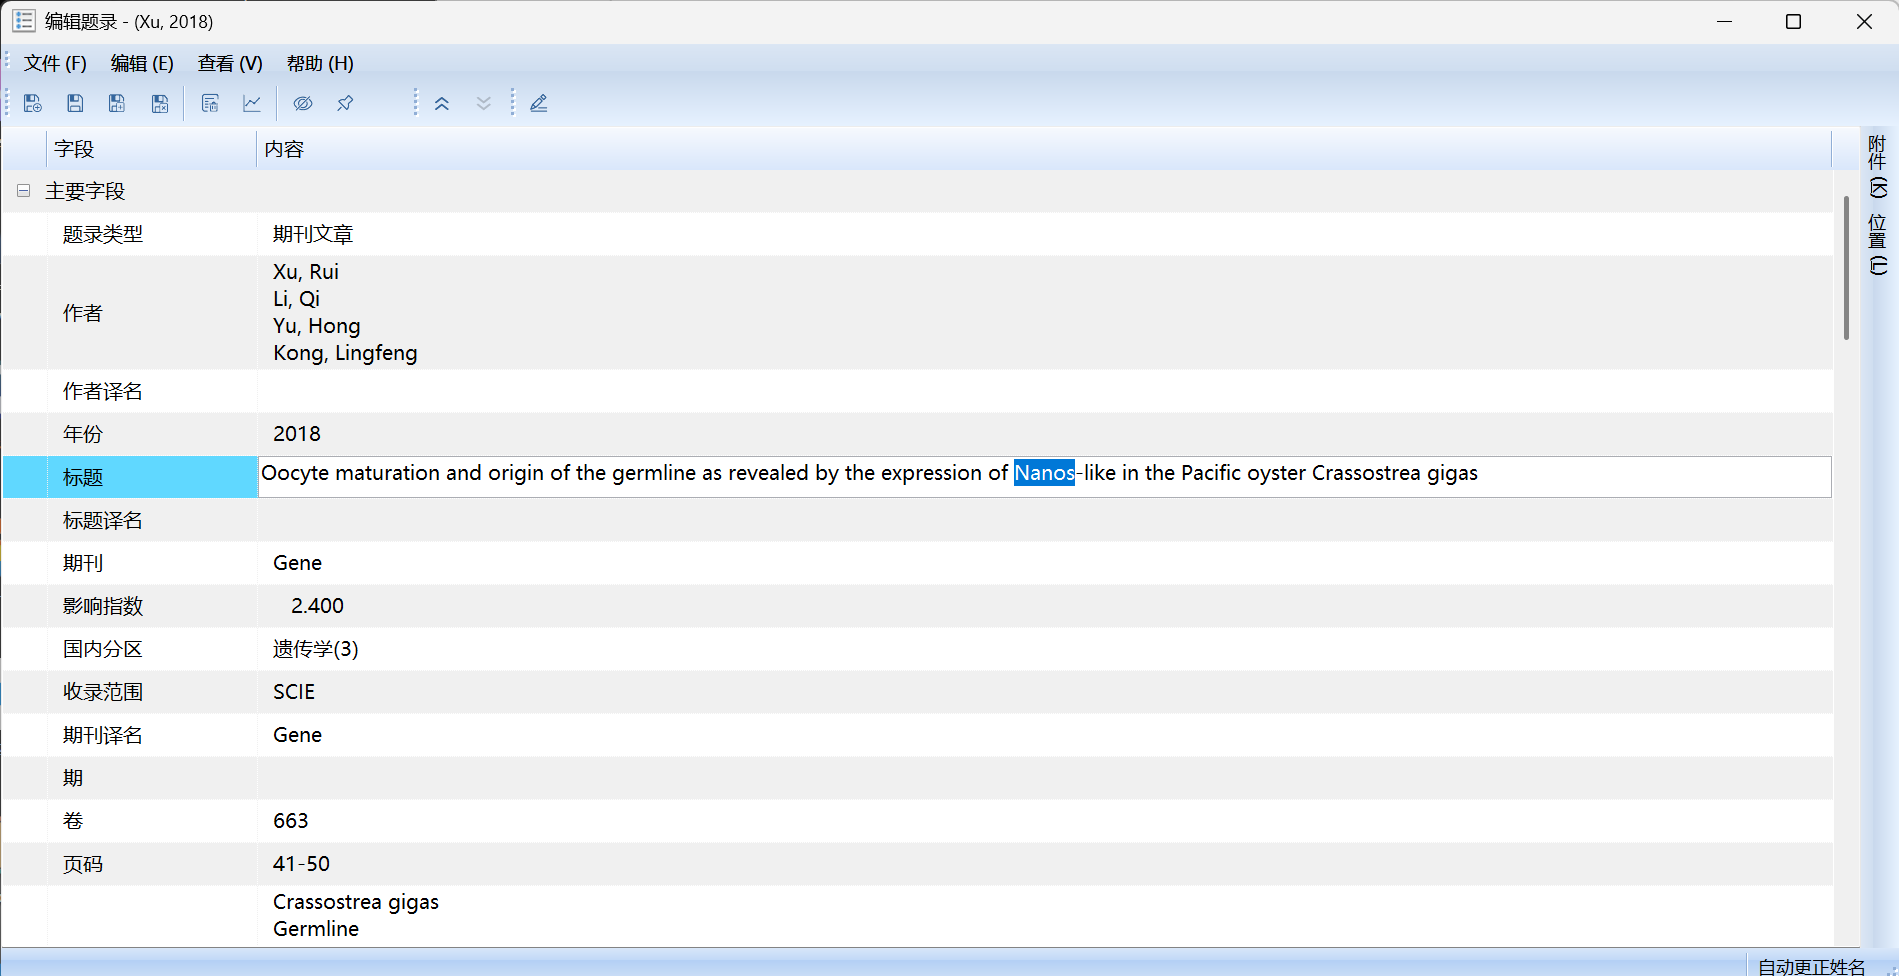Click the pin icon in toolbar
1899x976 pixels.
pos(345,103)
